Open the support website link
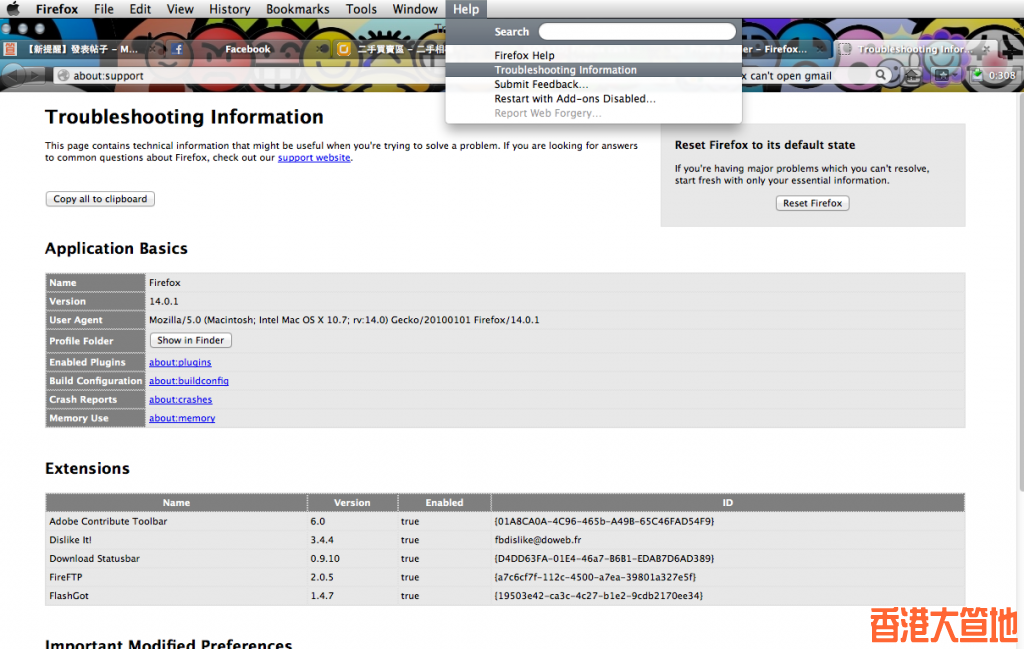Screen dimensions: 1024x649 [x=314, y=157]
